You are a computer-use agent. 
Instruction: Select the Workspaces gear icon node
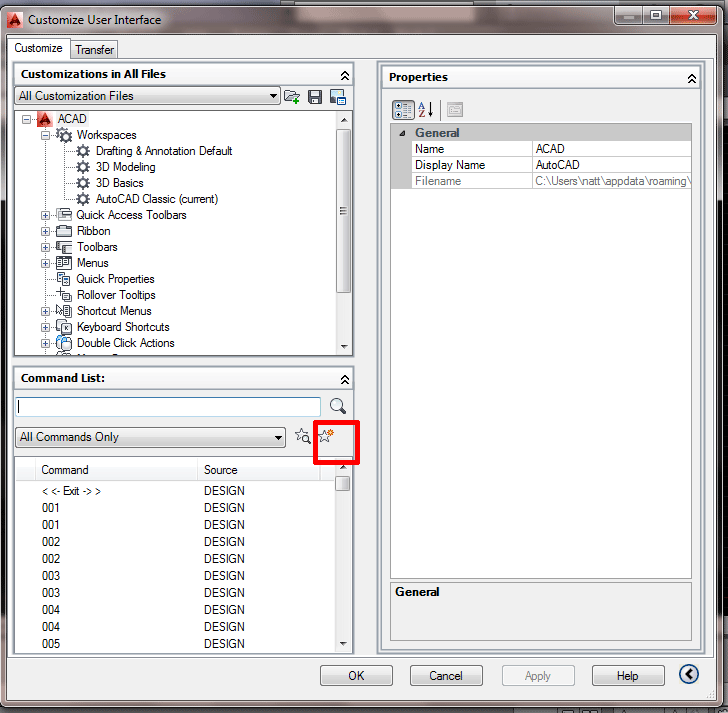(64, 135)
